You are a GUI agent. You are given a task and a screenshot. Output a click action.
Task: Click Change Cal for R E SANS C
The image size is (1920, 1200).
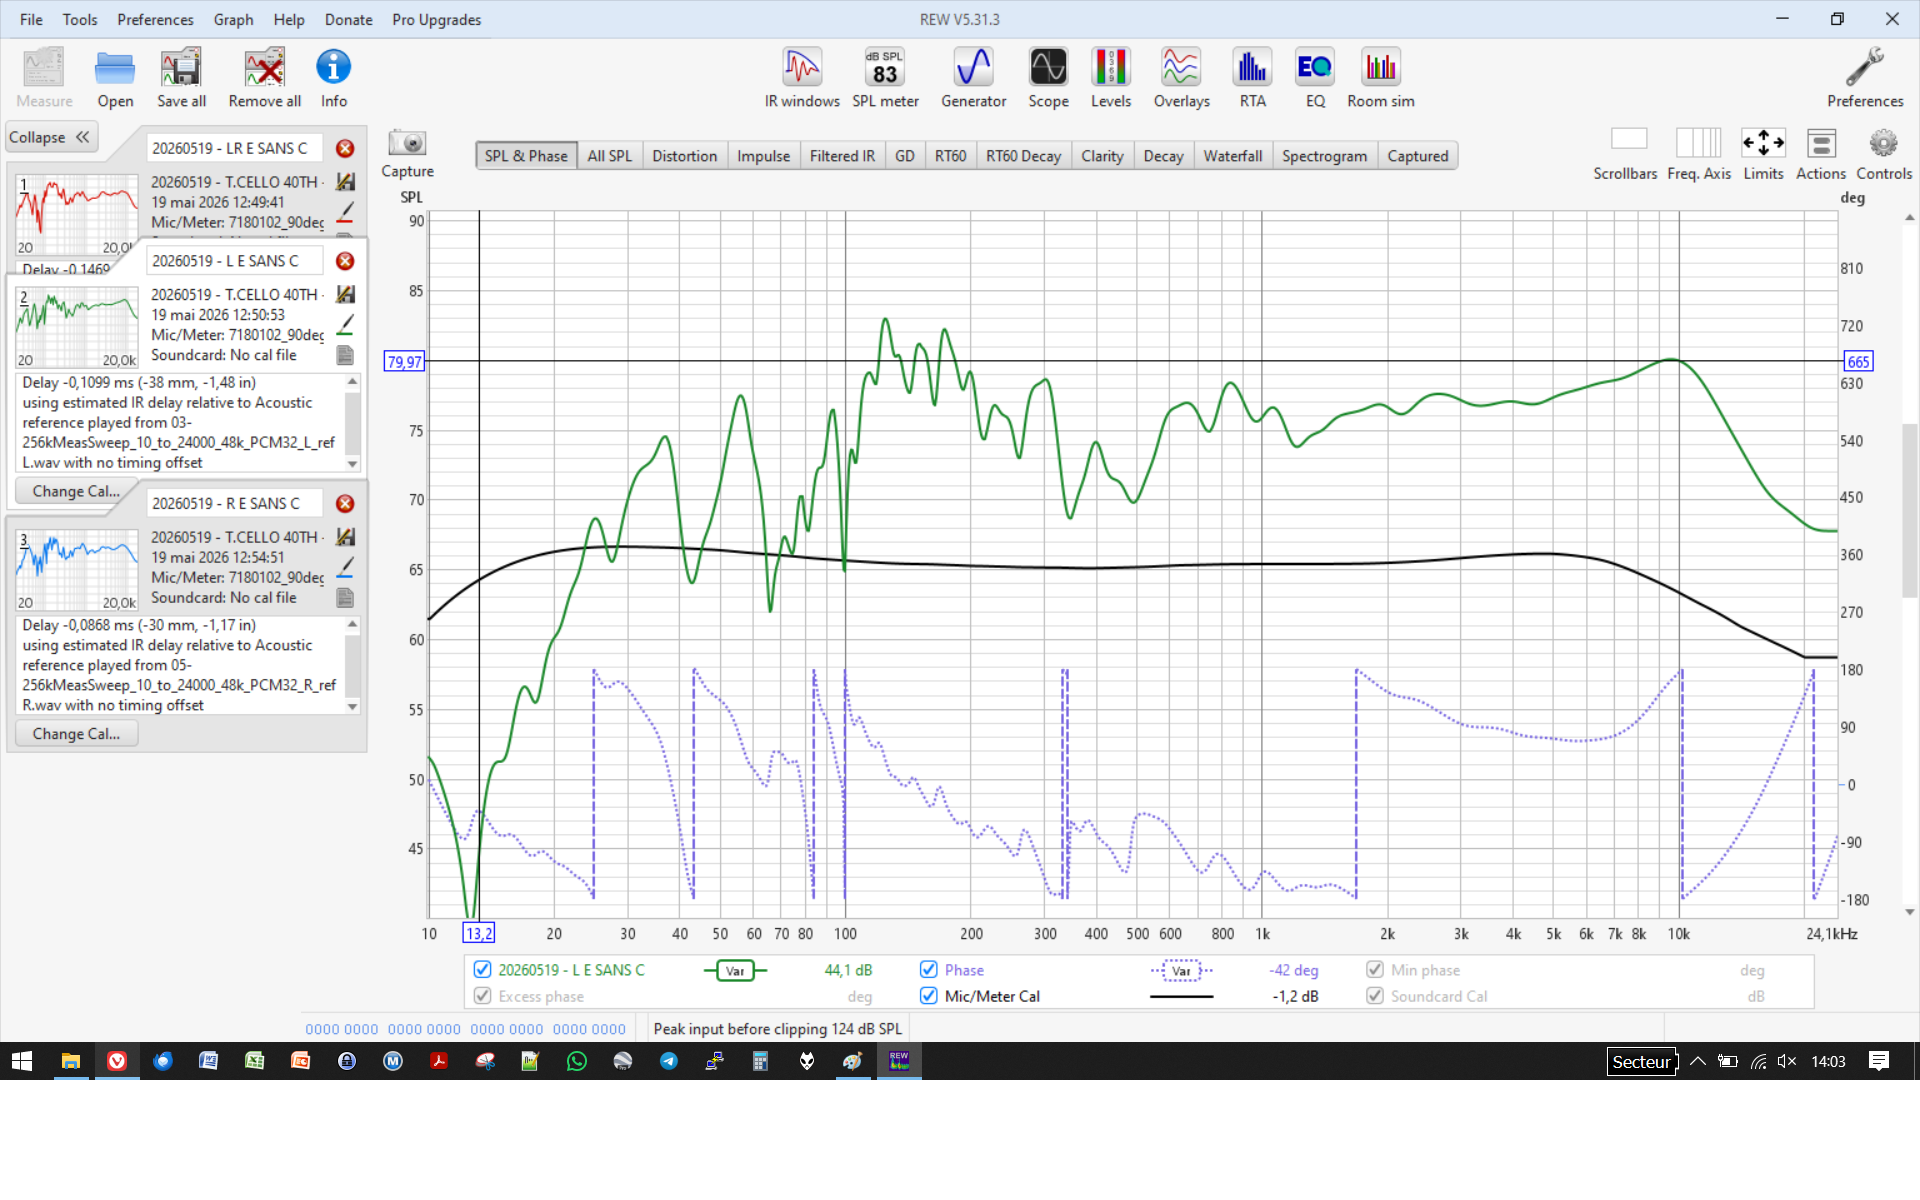(x=76, y=733)
